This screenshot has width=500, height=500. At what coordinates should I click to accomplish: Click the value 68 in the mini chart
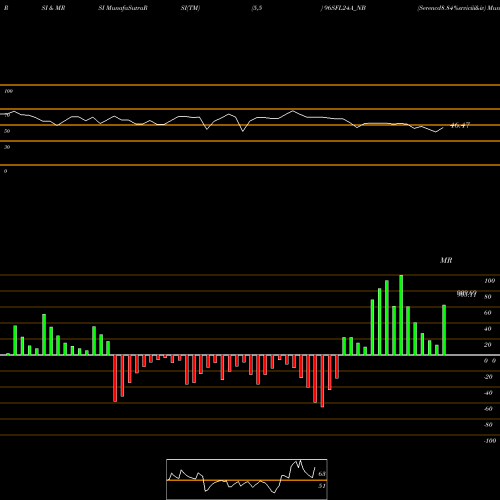tap(322, 474)
